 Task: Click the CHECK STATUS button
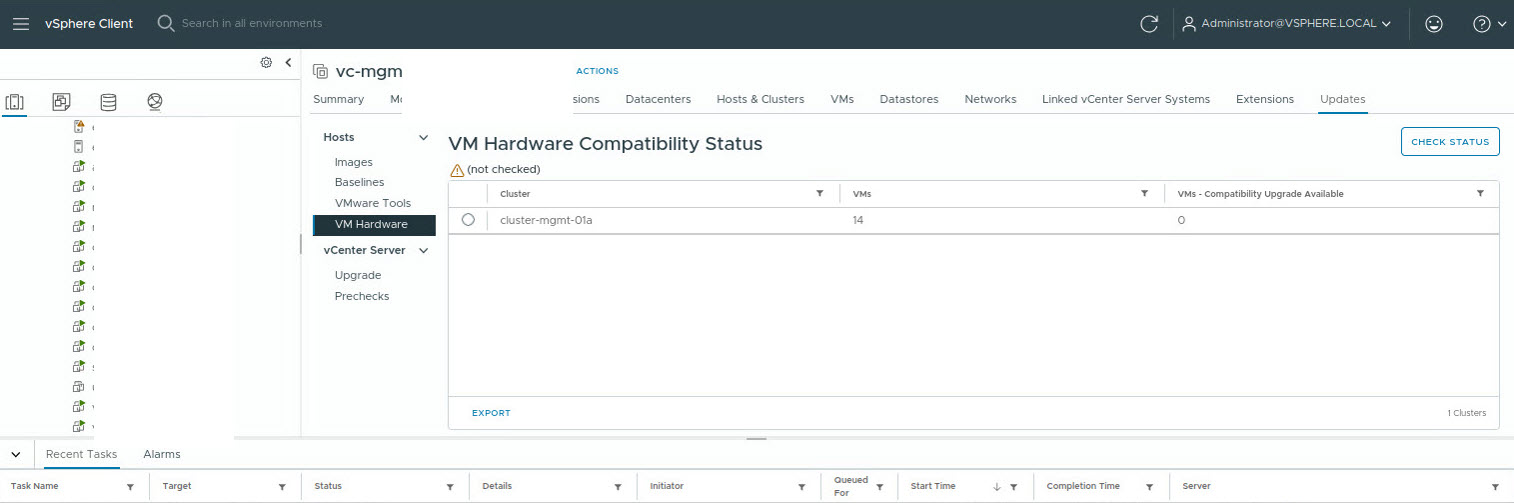pos(1449,142)
